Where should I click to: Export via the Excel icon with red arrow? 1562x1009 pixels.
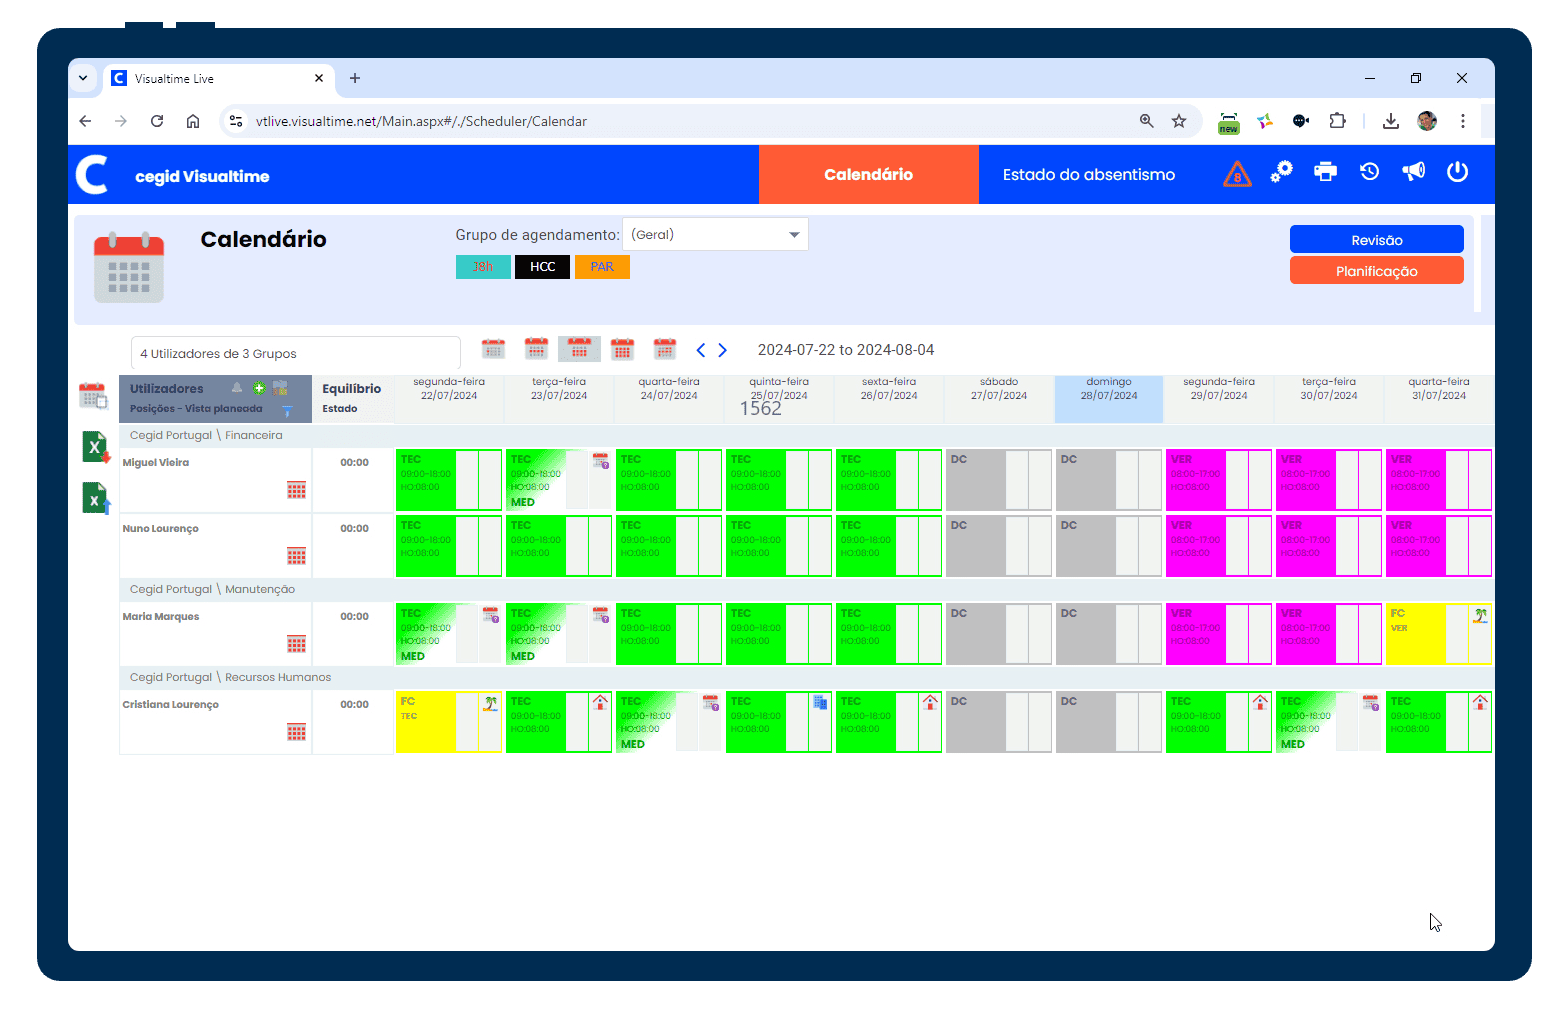point(95,447)
